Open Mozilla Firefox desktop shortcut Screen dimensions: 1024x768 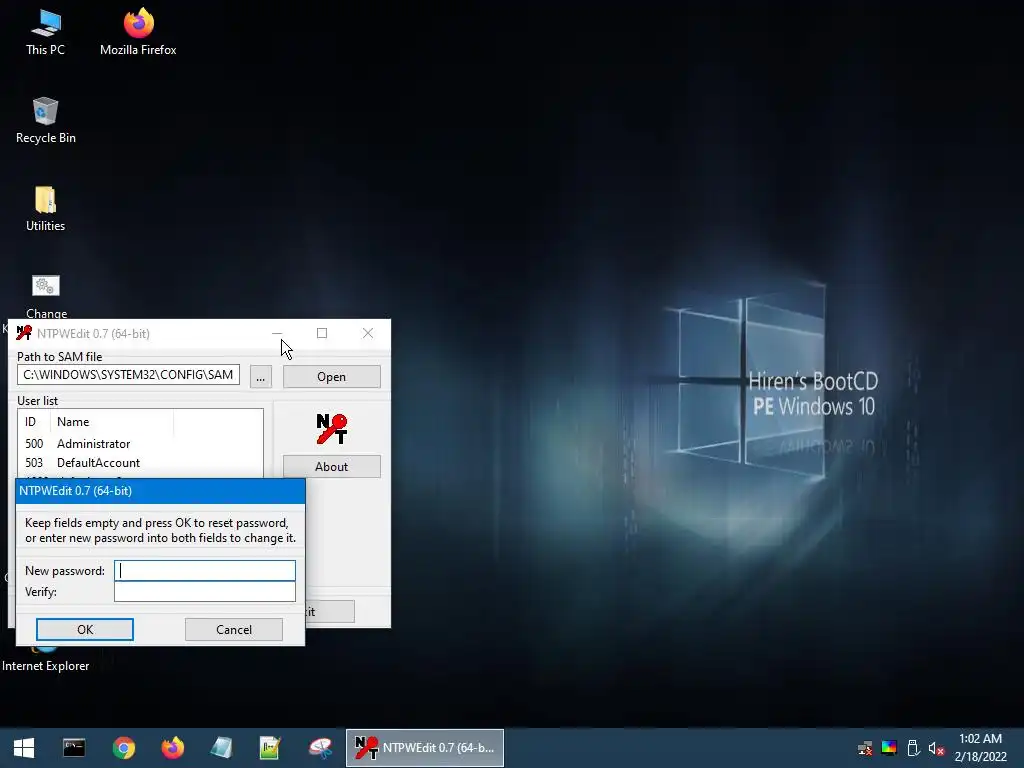138,32
